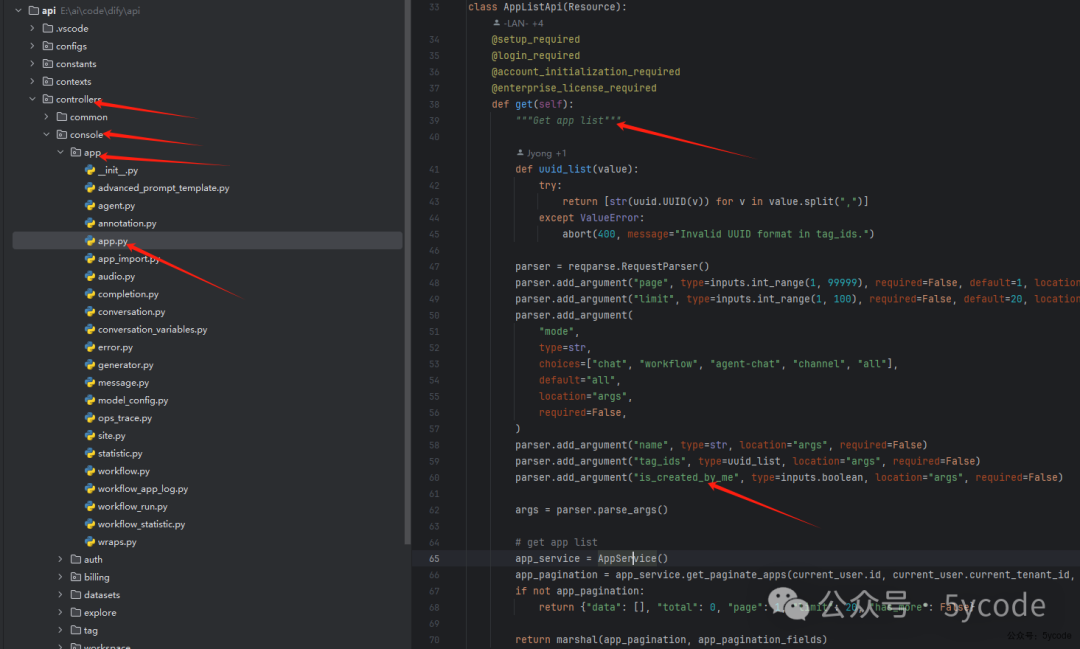Click the Python icon beside site.py

tap(90, 436)
